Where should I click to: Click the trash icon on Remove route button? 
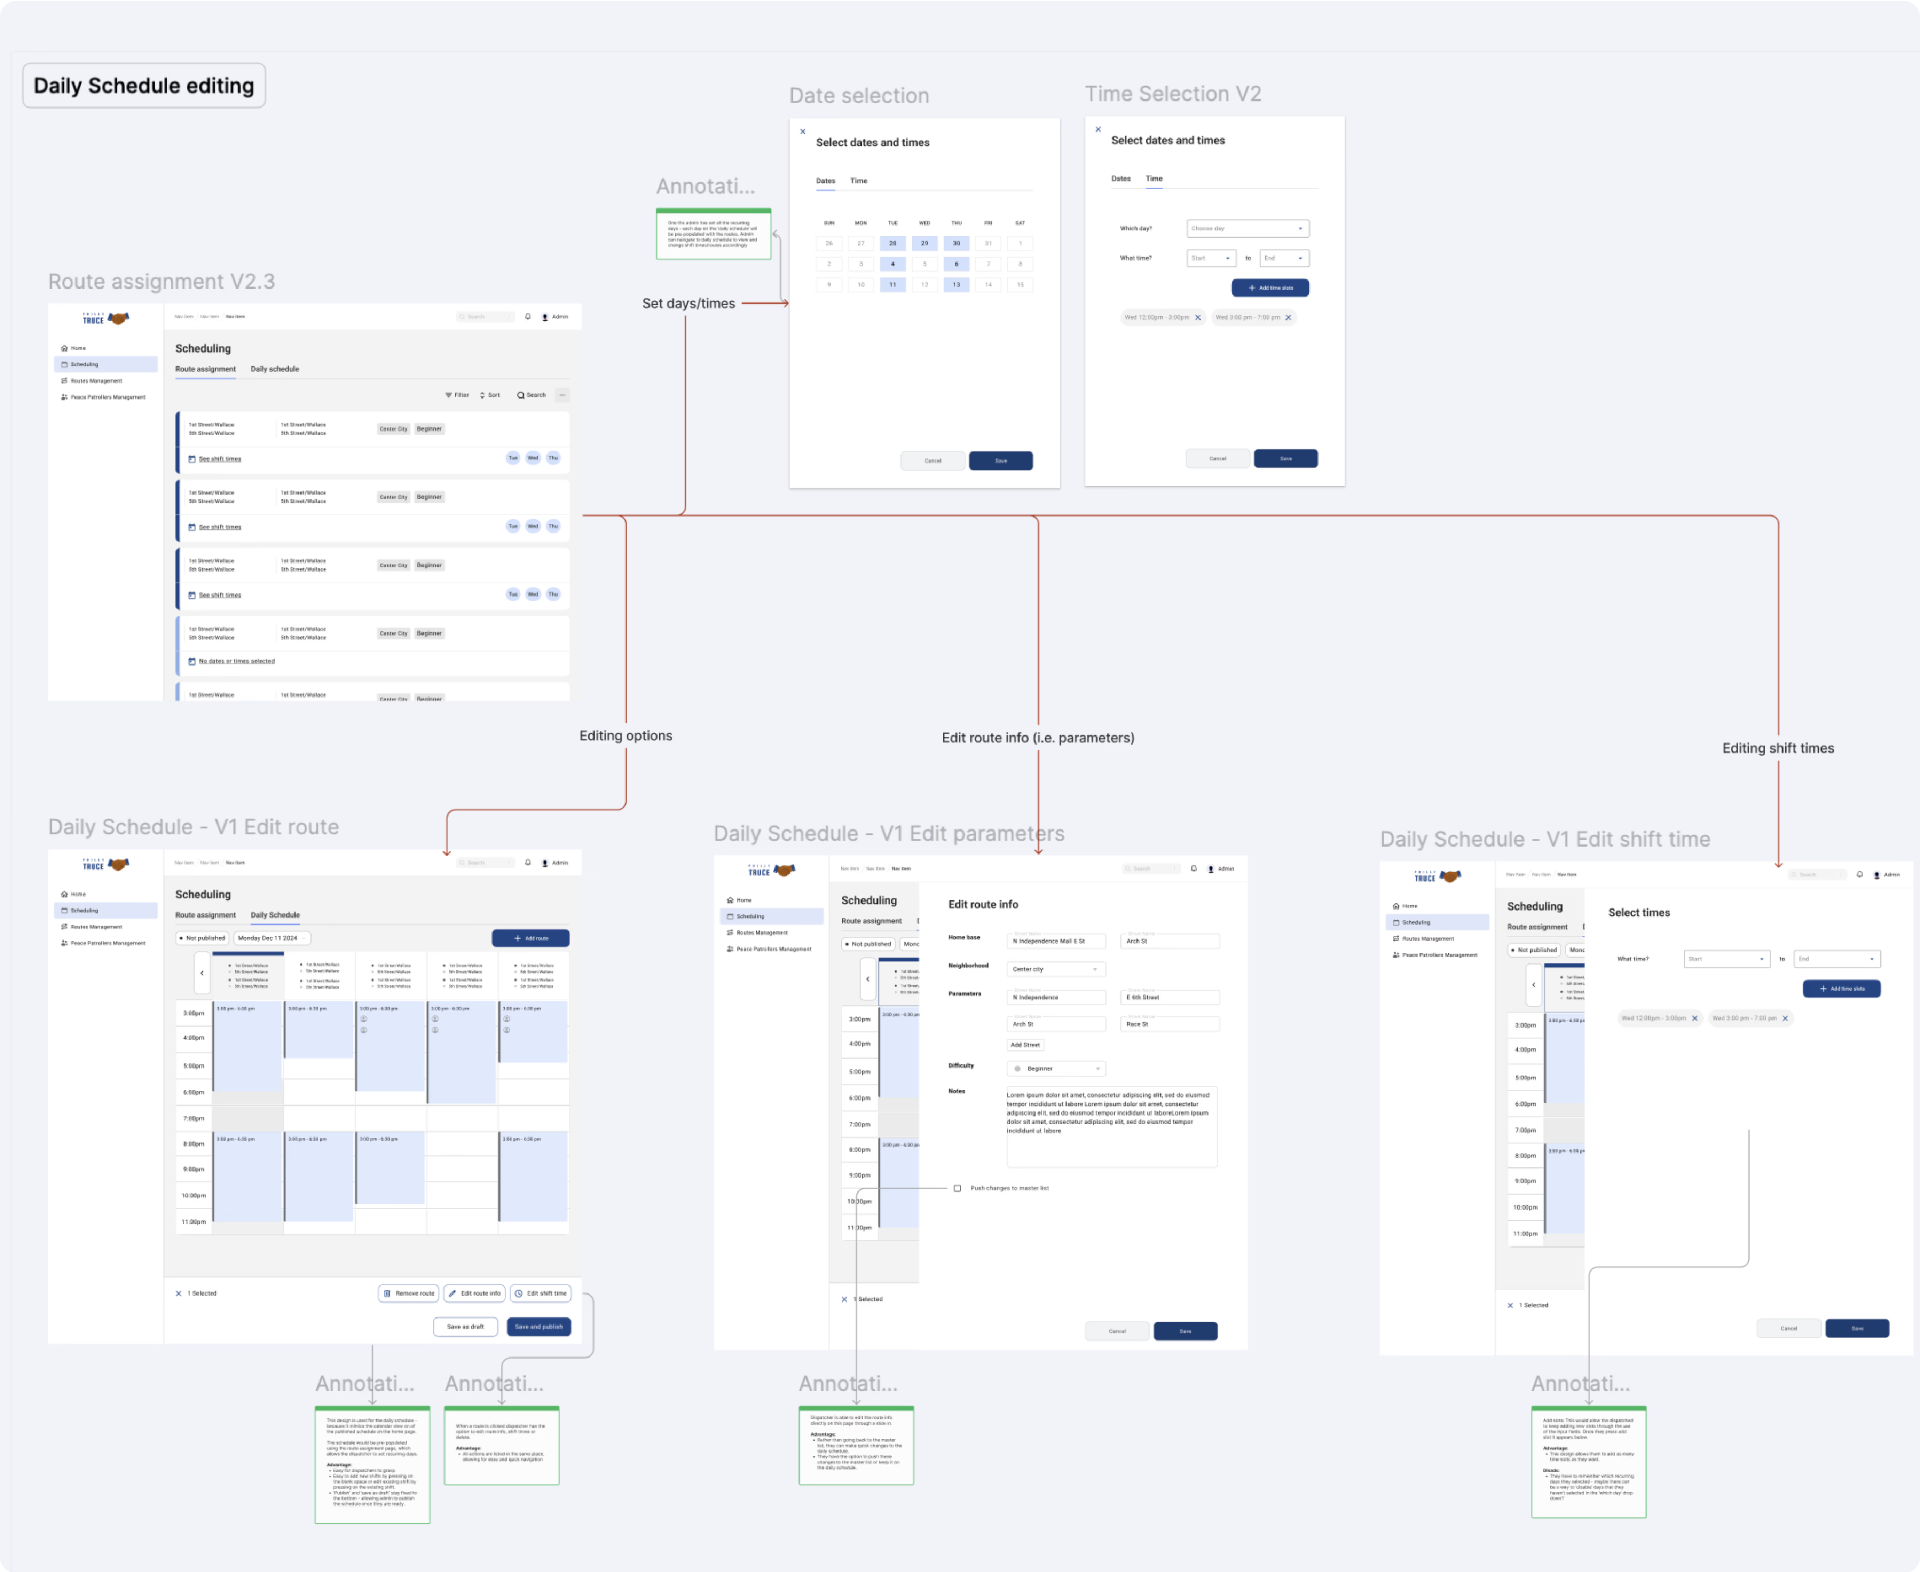(388, 1293)
